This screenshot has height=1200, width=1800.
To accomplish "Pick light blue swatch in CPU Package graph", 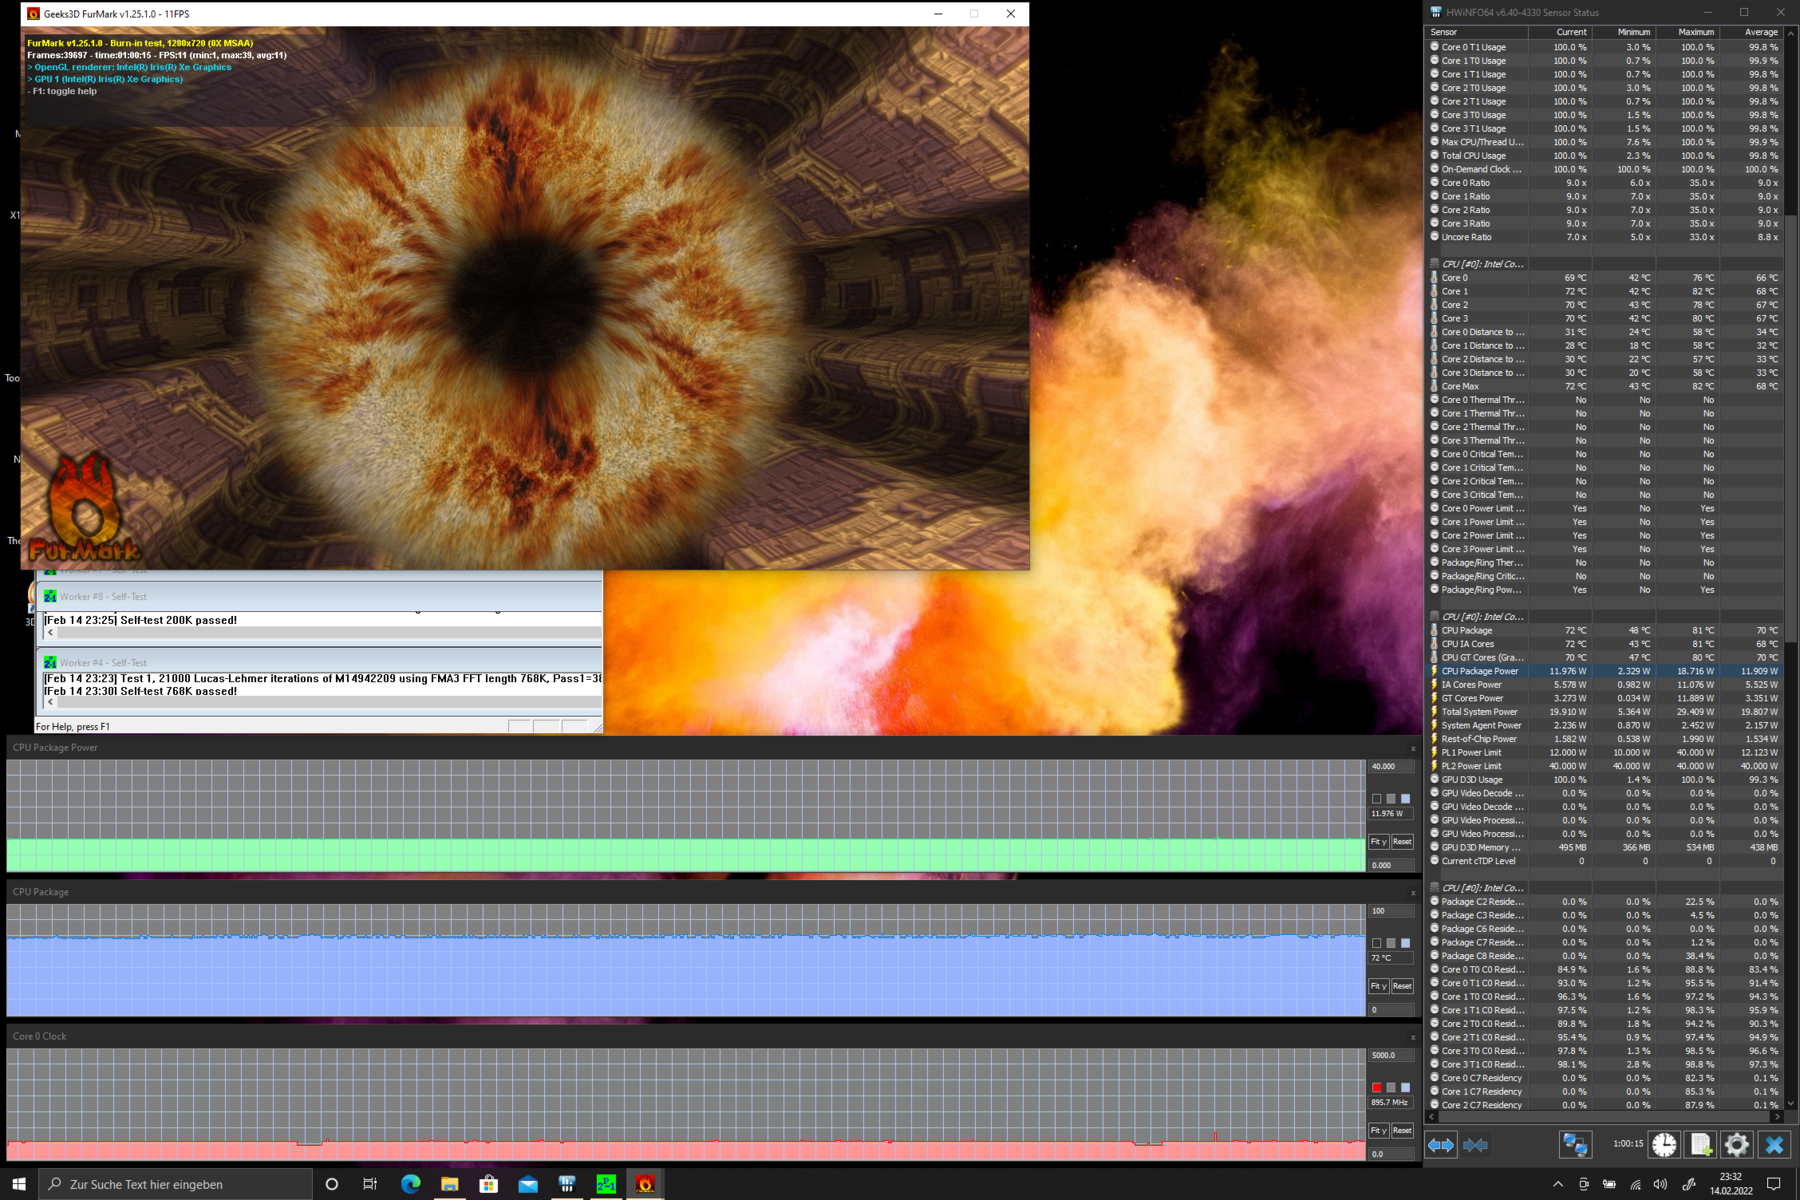I will 1405,943.
